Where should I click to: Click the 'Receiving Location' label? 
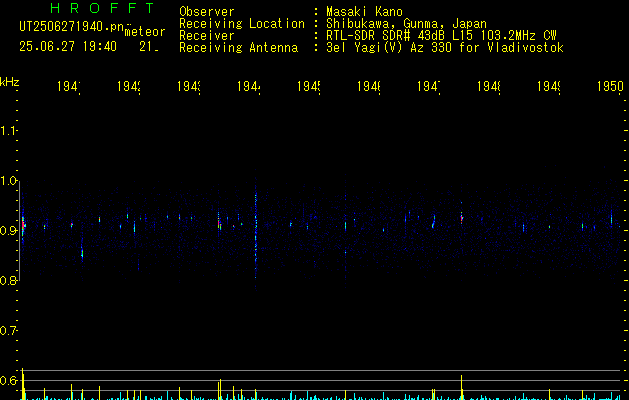pos(242,24)
